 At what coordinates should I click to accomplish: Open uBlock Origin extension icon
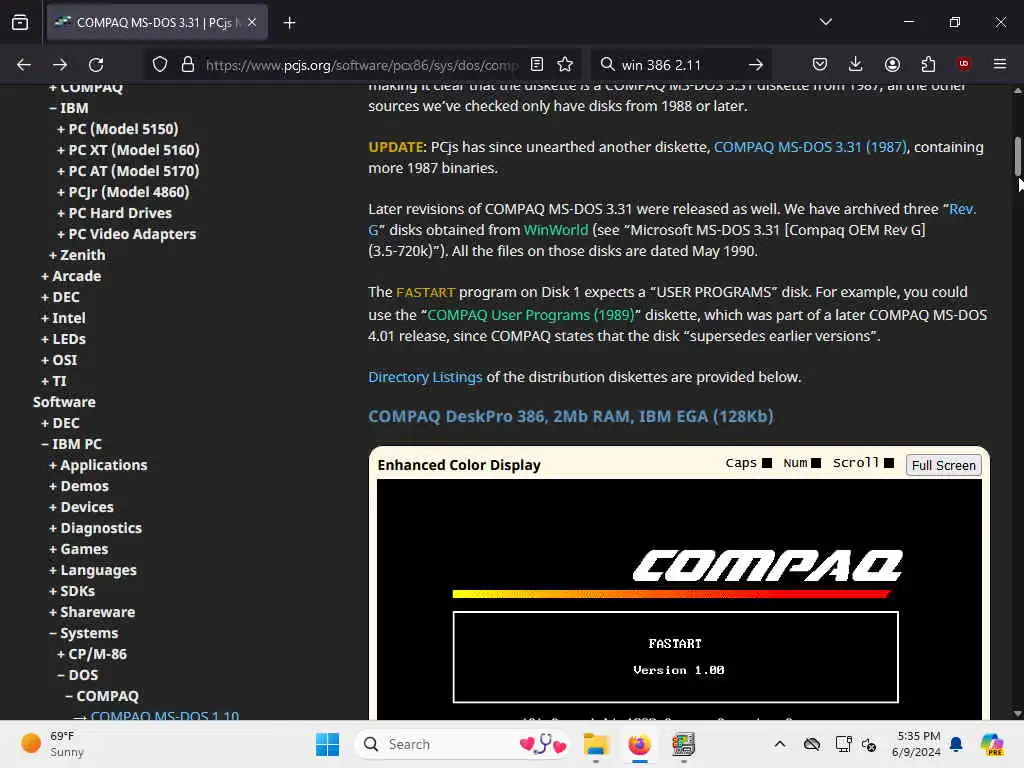[963, 63]
